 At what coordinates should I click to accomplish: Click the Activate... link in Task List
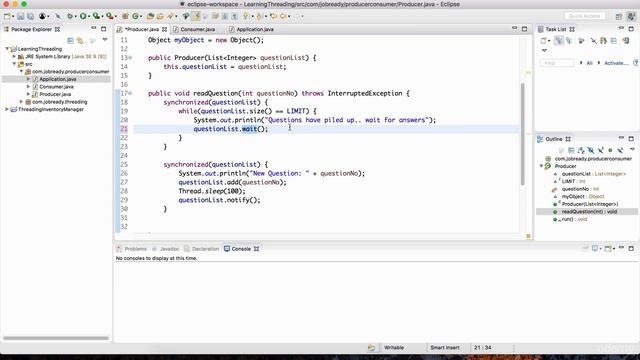[x=616, y=63]
